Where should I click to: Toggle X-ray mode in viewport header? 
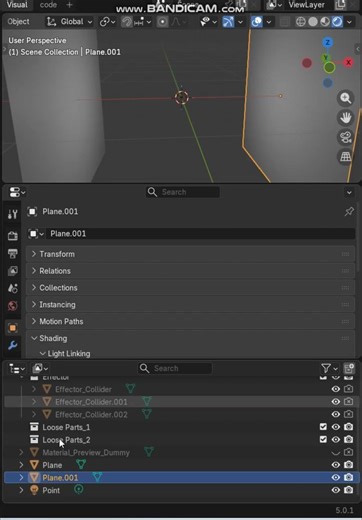tap(284, 22)
